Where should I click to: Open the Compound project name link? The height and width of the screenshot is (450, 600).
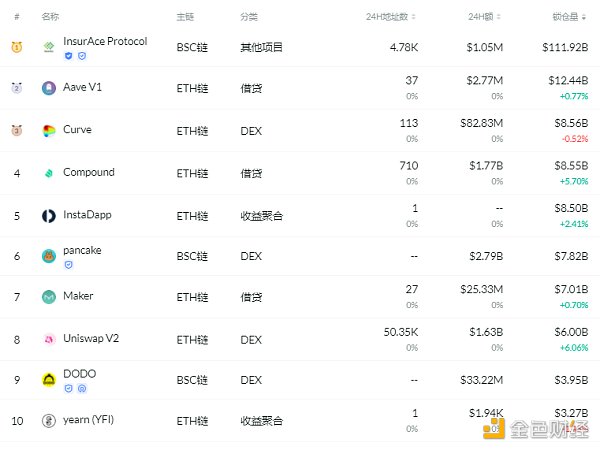[89, 172]
